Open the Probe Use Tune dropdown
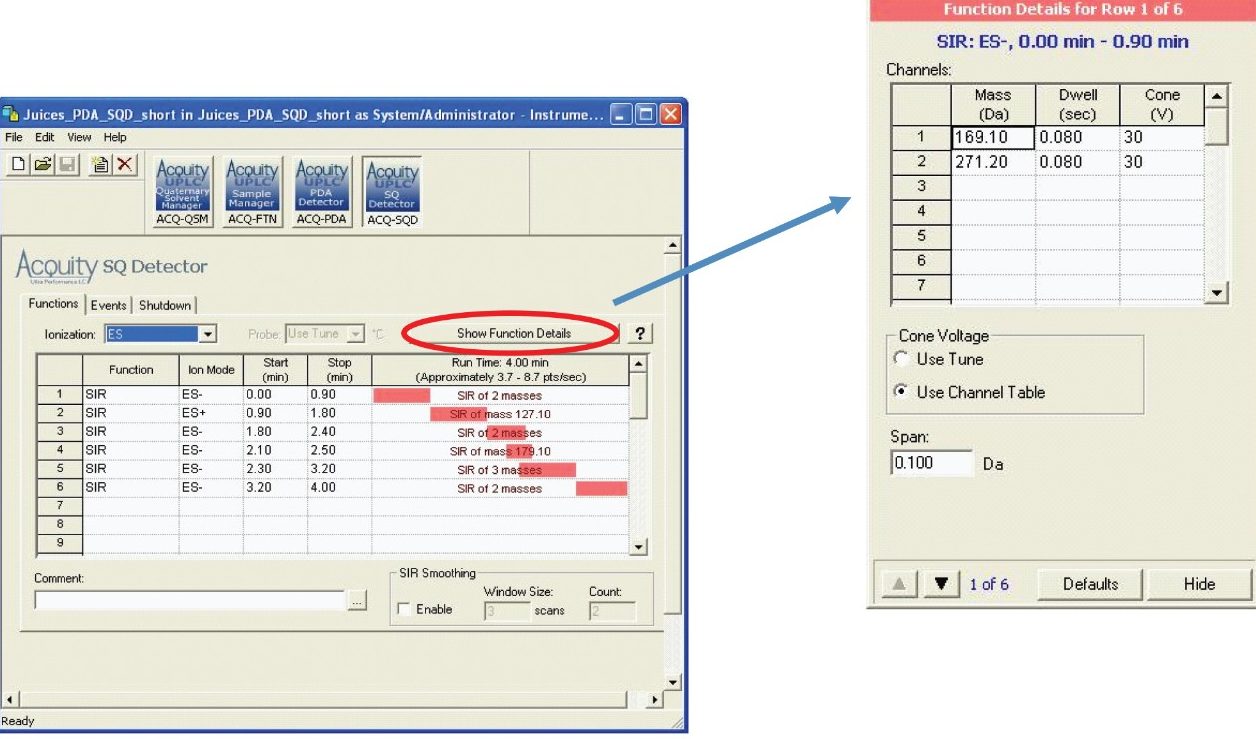Image resolution: width=1256 pixels, height=739 pixels. pyautogui.click(x=356, y=334)
